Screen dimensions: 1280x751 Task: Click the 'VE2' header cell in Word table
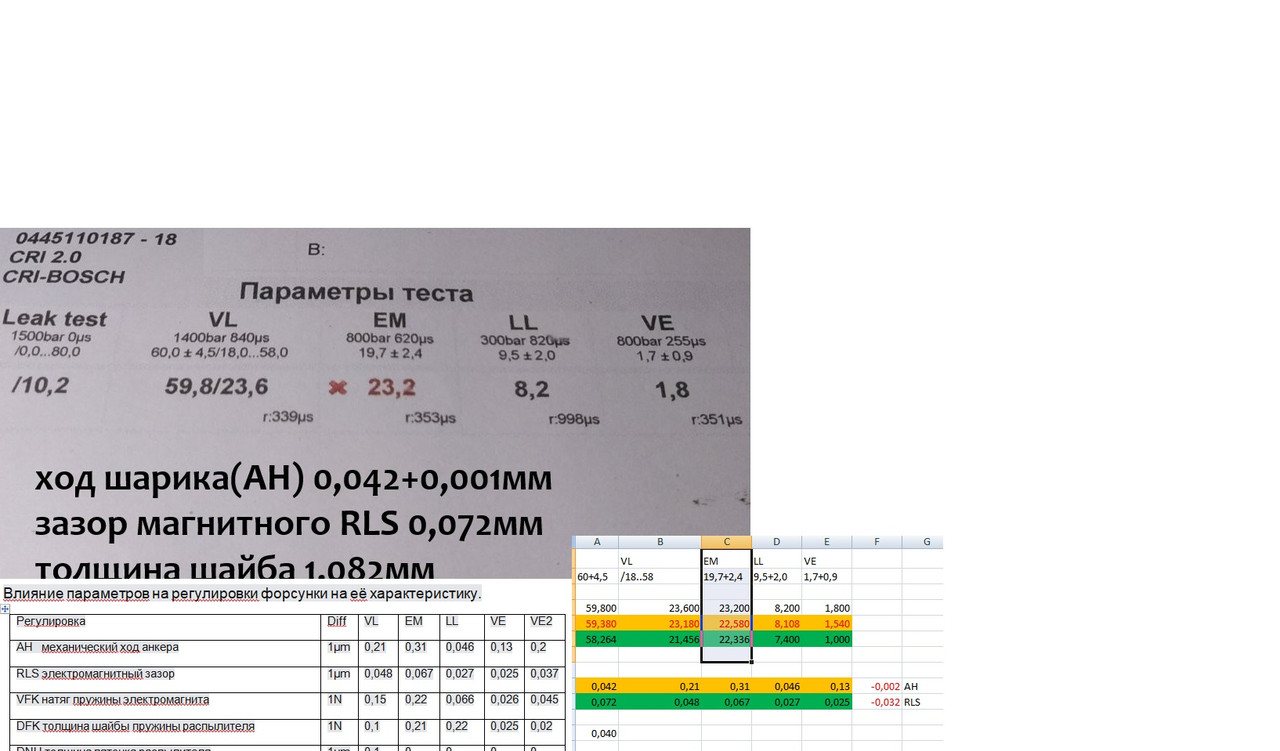coord(545,626)
